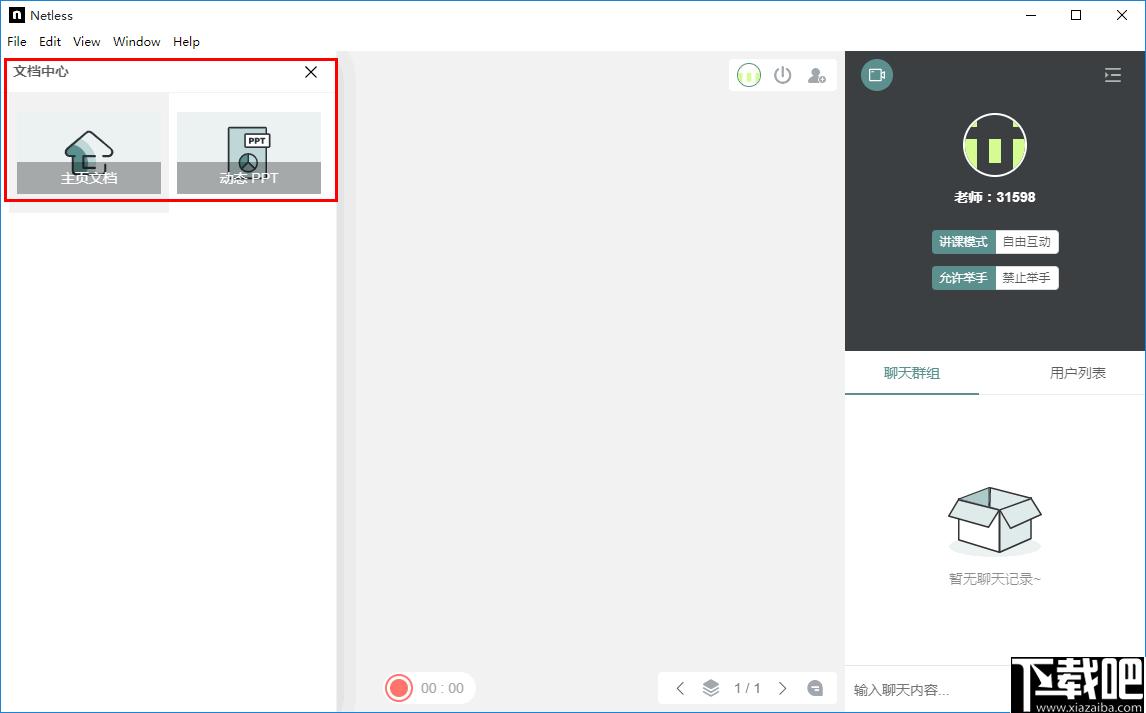Select 讲课模式 lecture mode
1146x713 pixels.
963,242
